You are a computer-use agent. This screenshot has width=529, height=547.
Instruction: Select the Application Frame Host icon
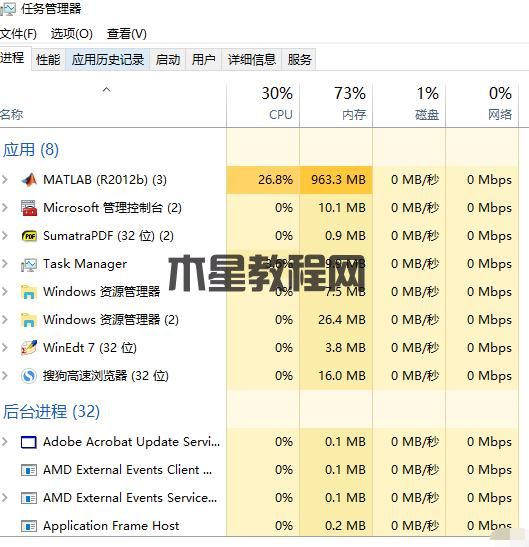tap(29, 526)
